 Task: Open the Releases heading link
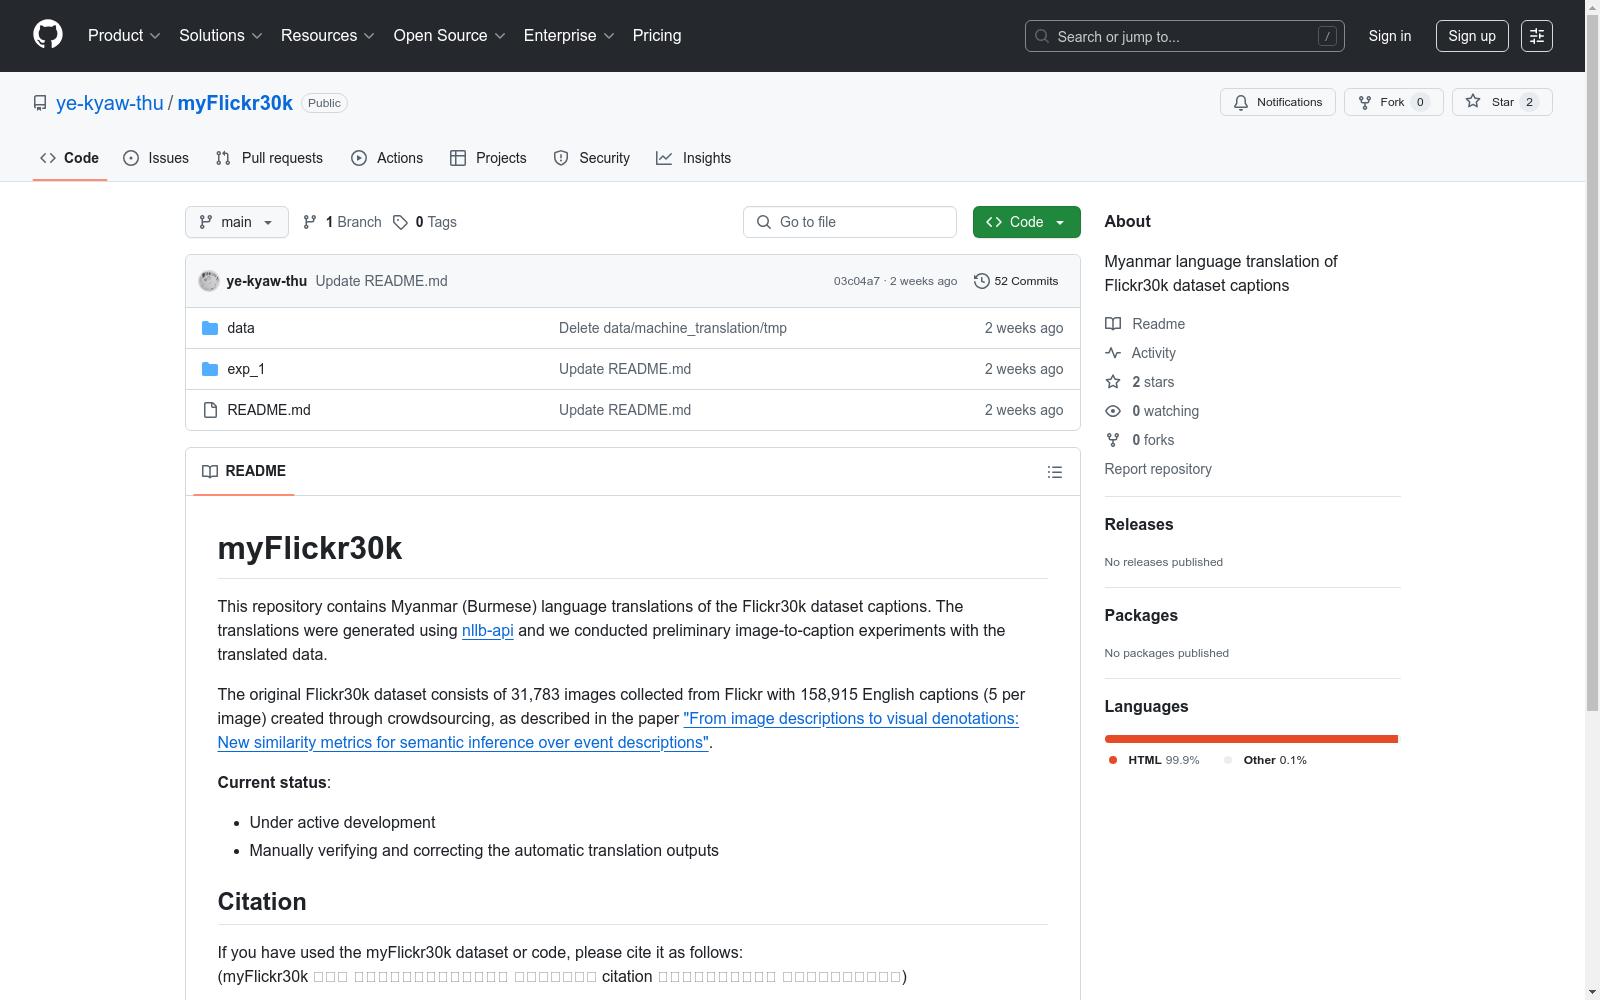pyautogui.click(x=1139, y=524)
